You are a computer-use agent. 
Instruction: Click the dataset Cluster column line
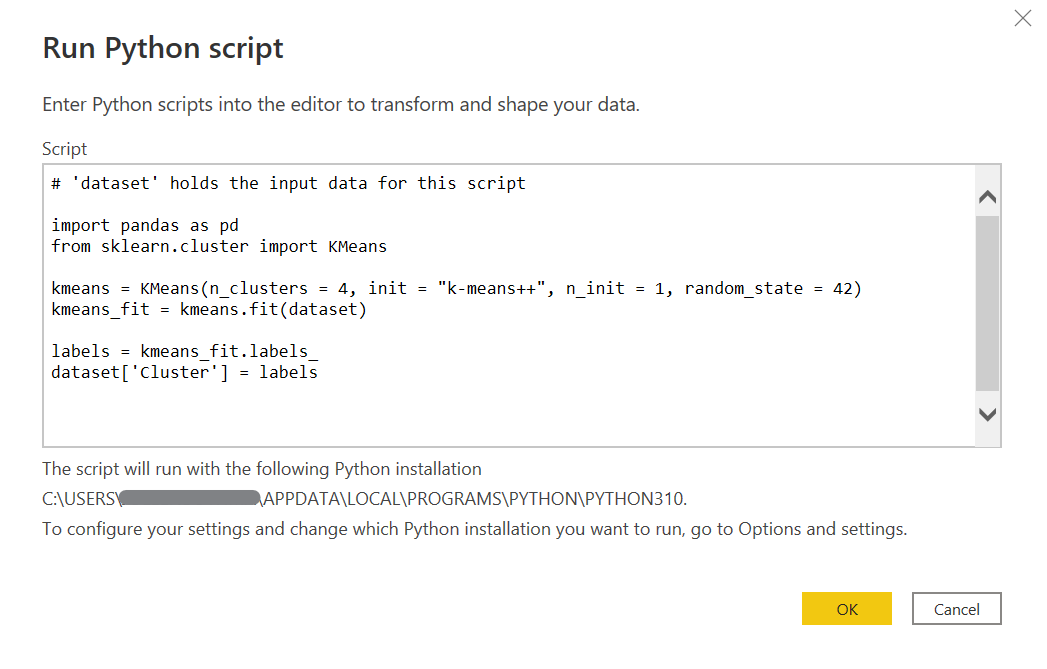click(x=184, y=372)
